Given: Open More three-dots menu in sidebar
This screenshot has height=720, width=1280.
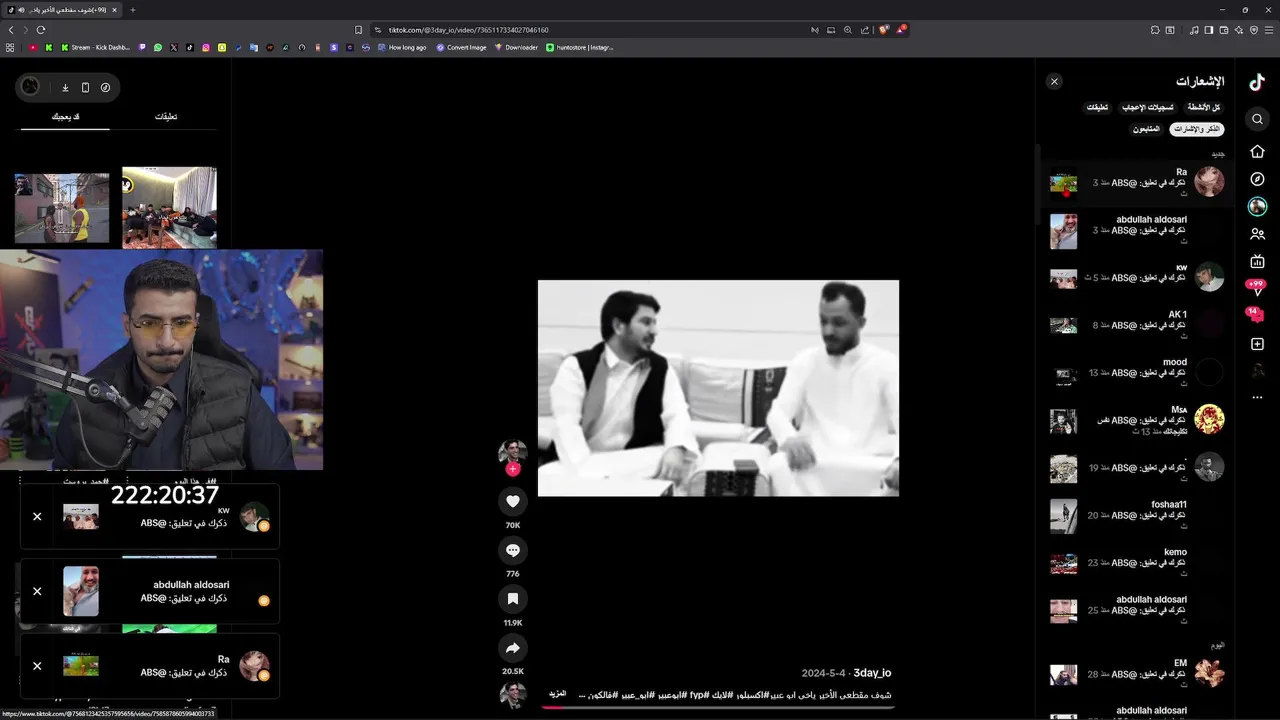Looking at the screenshot, I should tap(1257, 398).
